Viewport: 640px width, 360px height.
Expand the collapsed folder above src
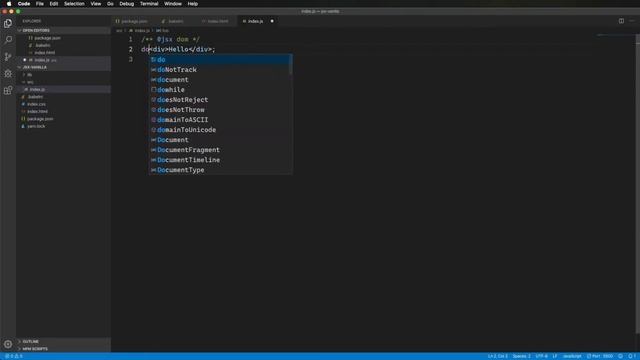63,75
